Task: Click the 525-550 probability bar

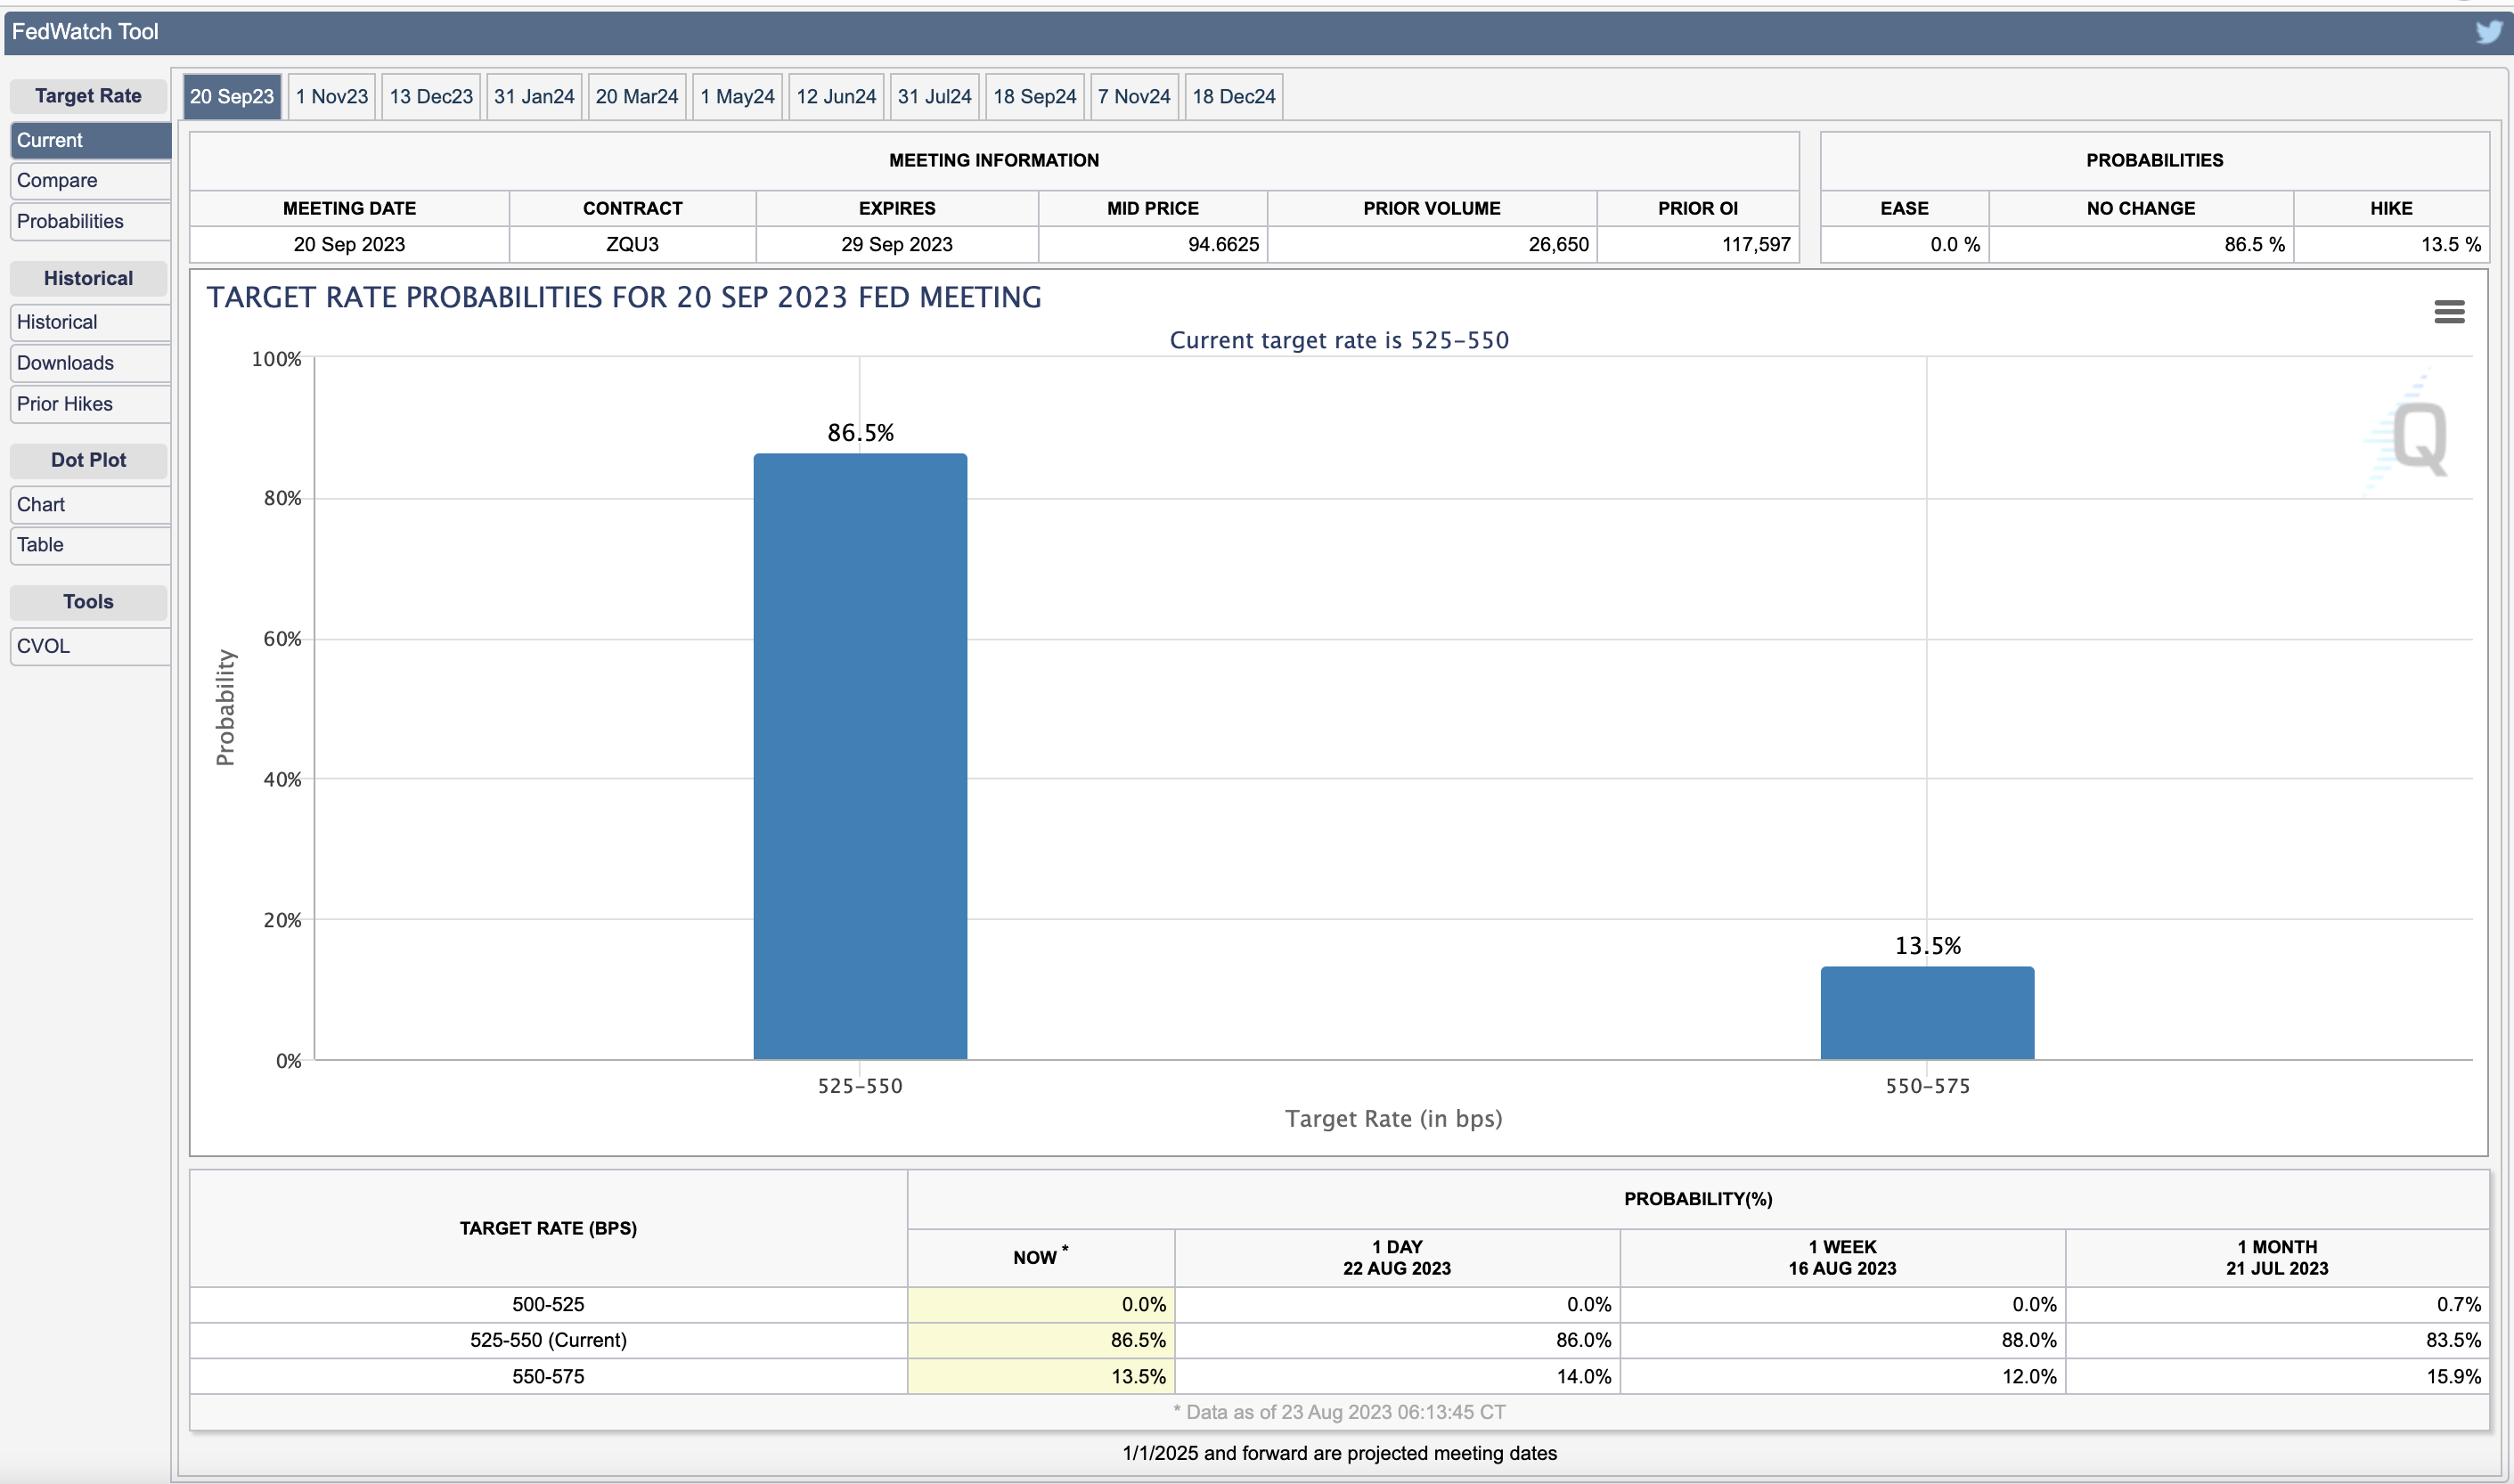Action: pos(860,756)
